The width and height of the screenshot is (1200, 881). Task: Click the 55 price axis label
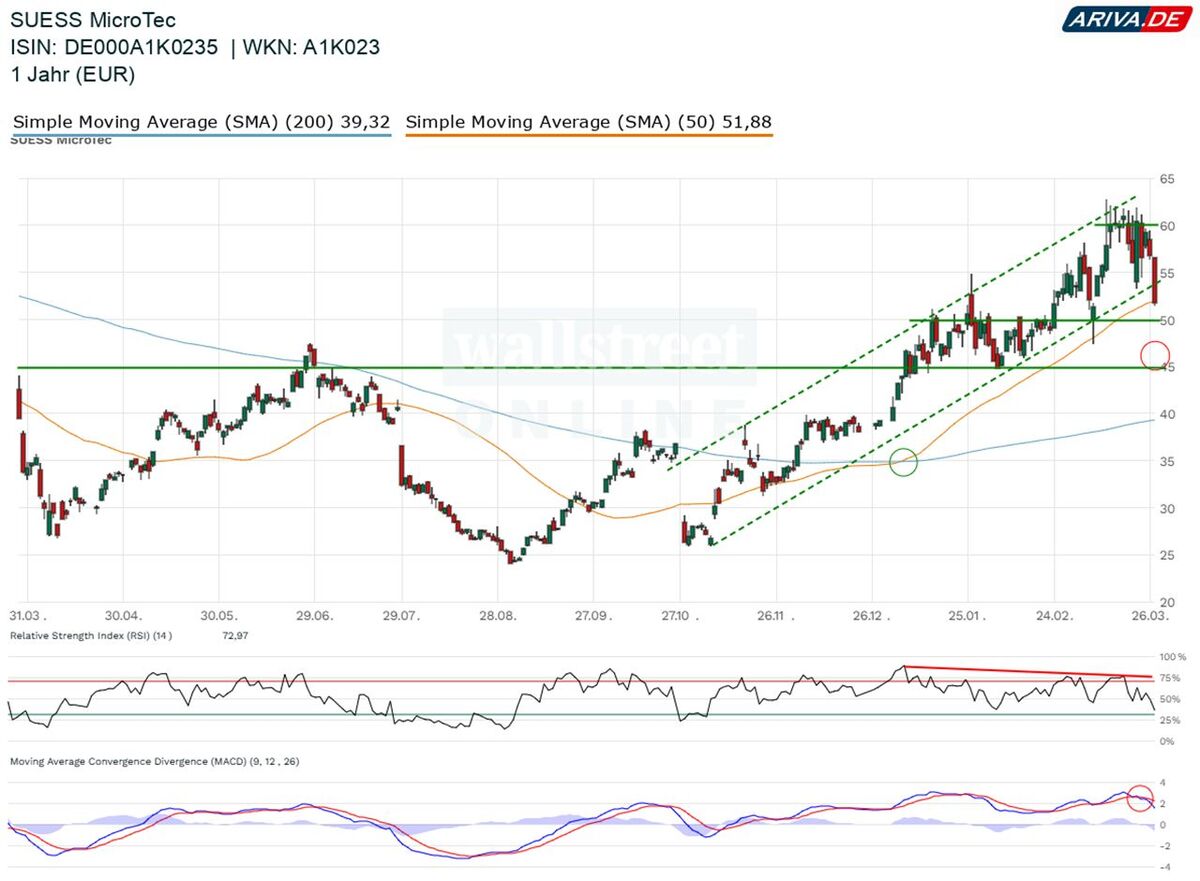tap(1166, 273)
